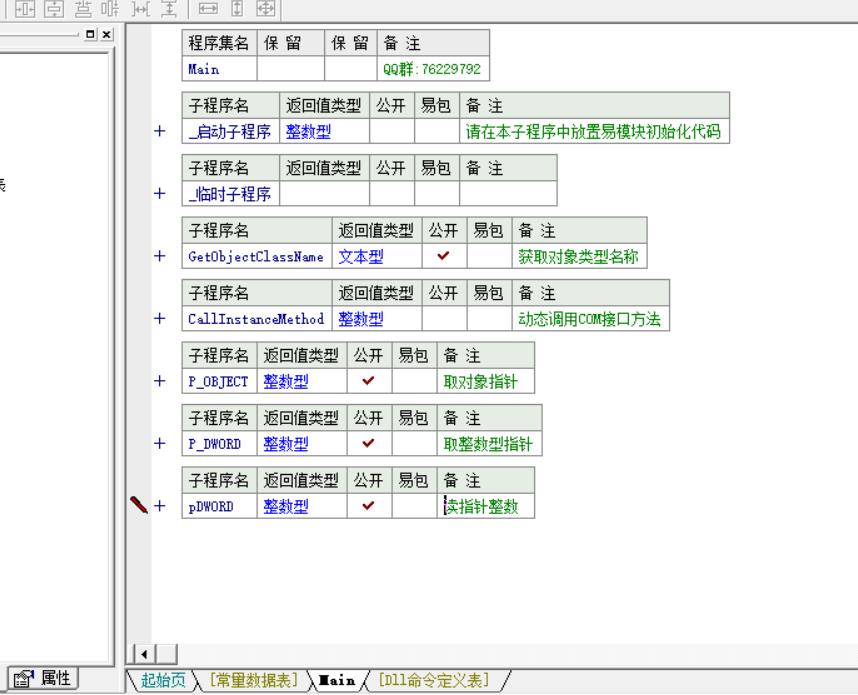Toggle 公开 cell for _启动子程序
Image resolution: width=858 pixels, height=695 pixels.
392,131
